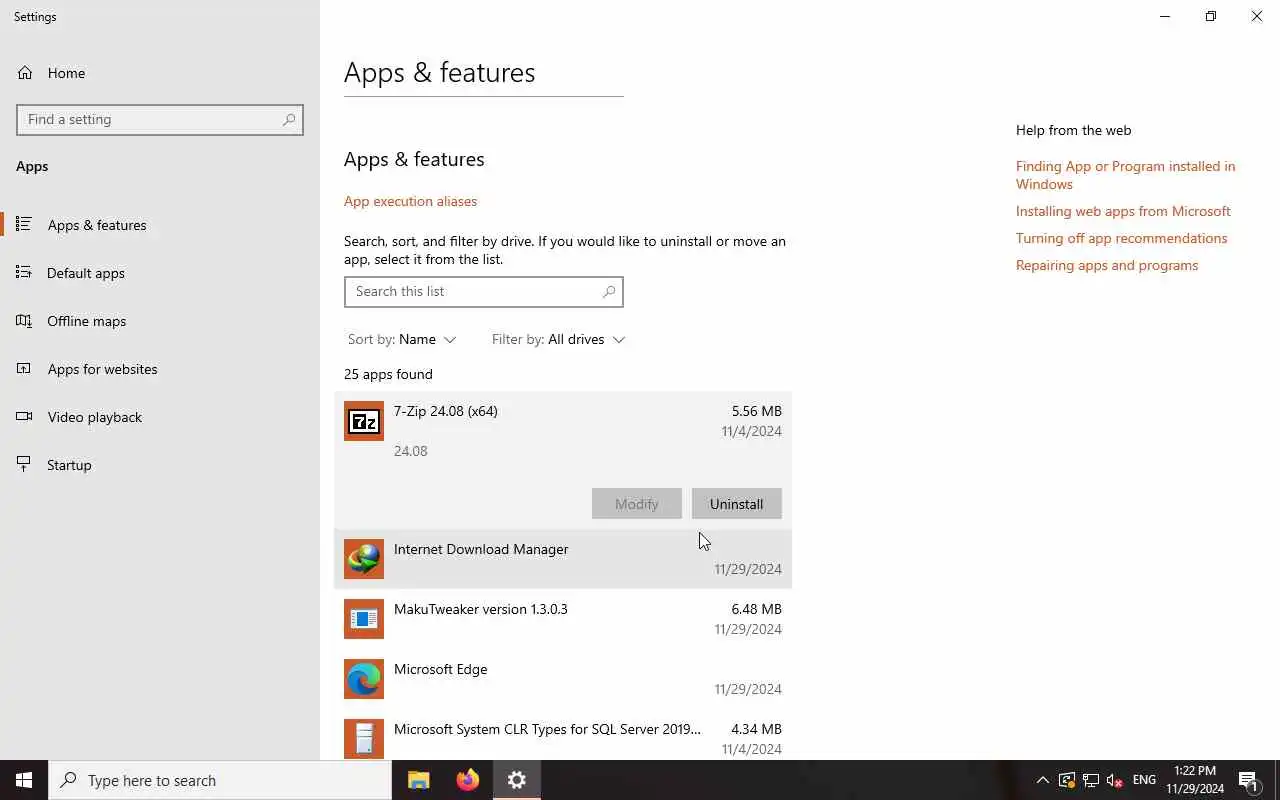Click the taskbar clock 1:22 PM
This screenshot has width=1280, height=800.
click(x=1195, y=771)
